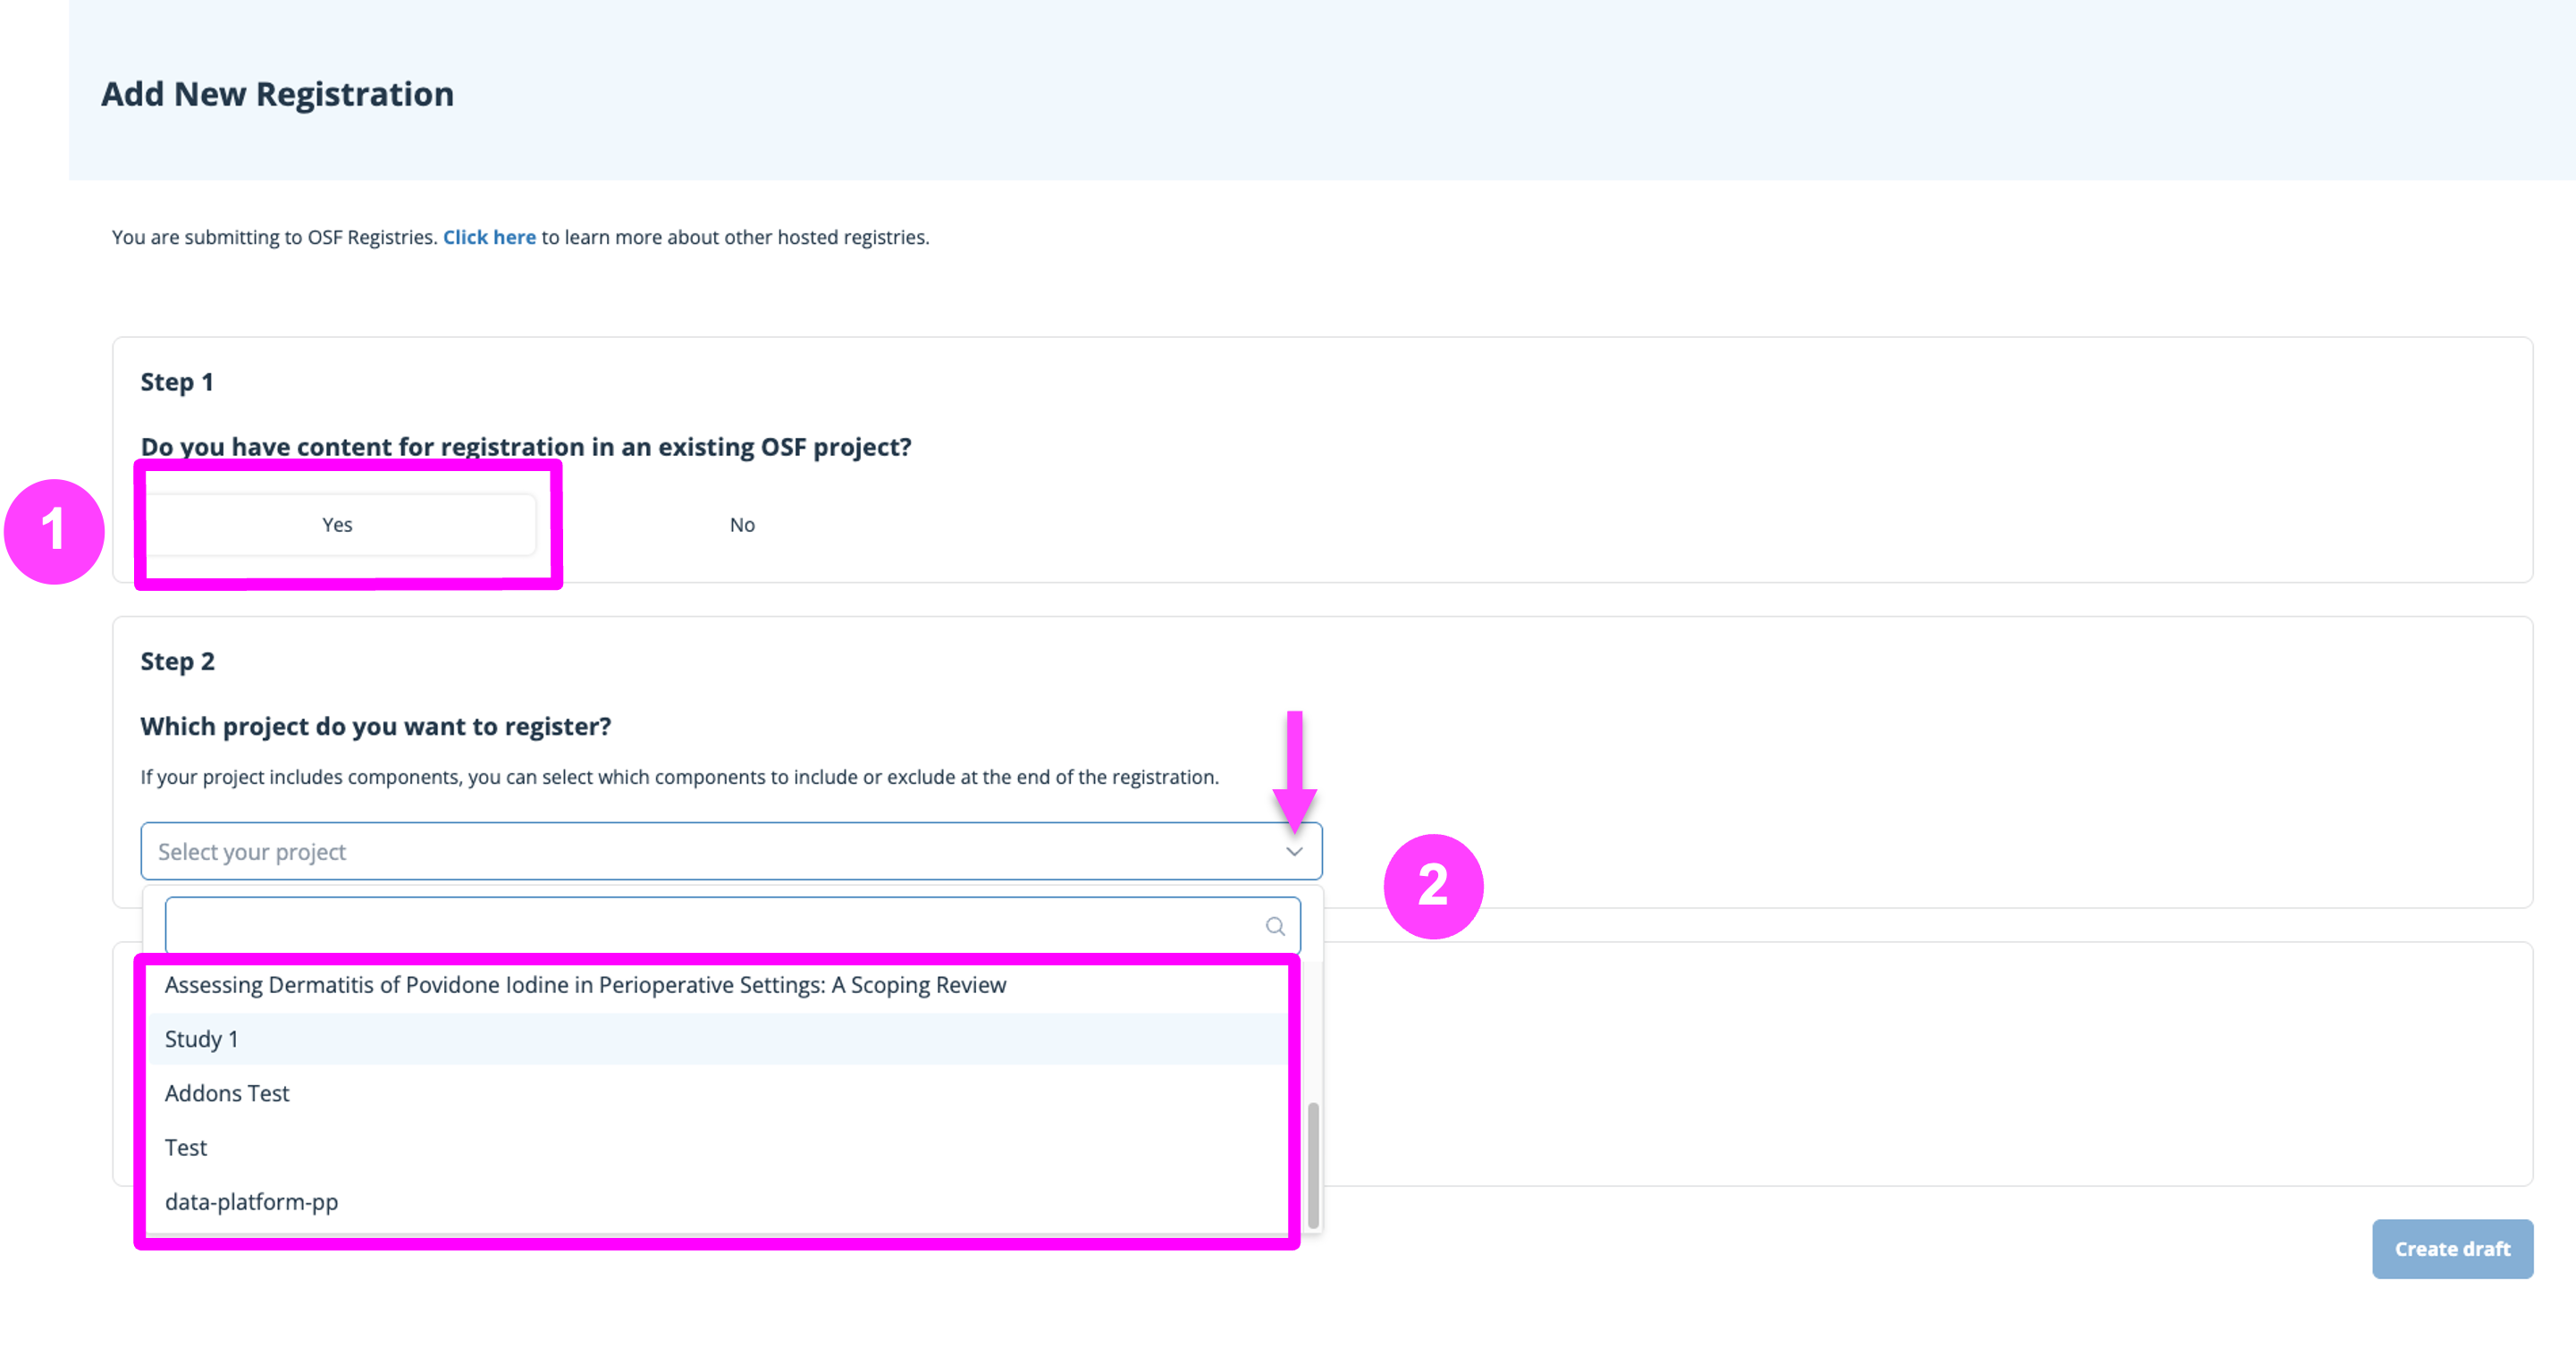Select Yes for existing OSF project
Viewport: 2576px width, 1364px height.
[x=338, y=525]
